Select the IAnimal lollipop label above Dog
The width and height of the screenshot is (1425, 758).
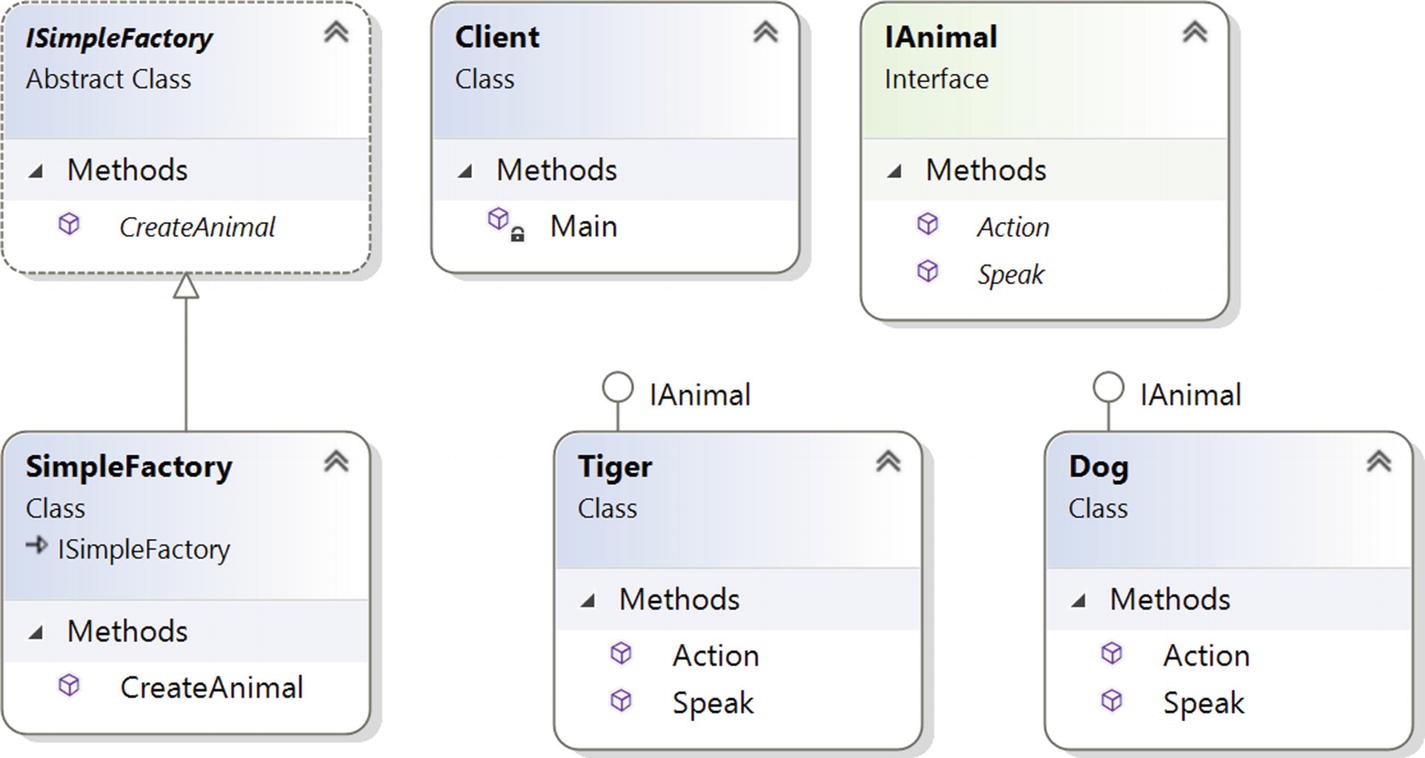tap(1190, 394)
